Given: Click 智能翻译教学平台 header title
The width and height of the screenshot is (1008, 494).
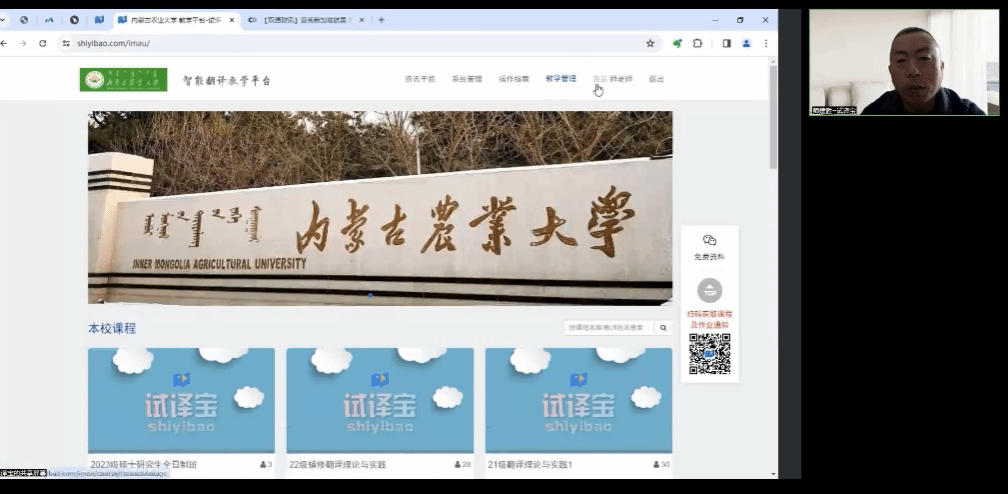Looking at the screenshot, I should (x=226, y=80).
